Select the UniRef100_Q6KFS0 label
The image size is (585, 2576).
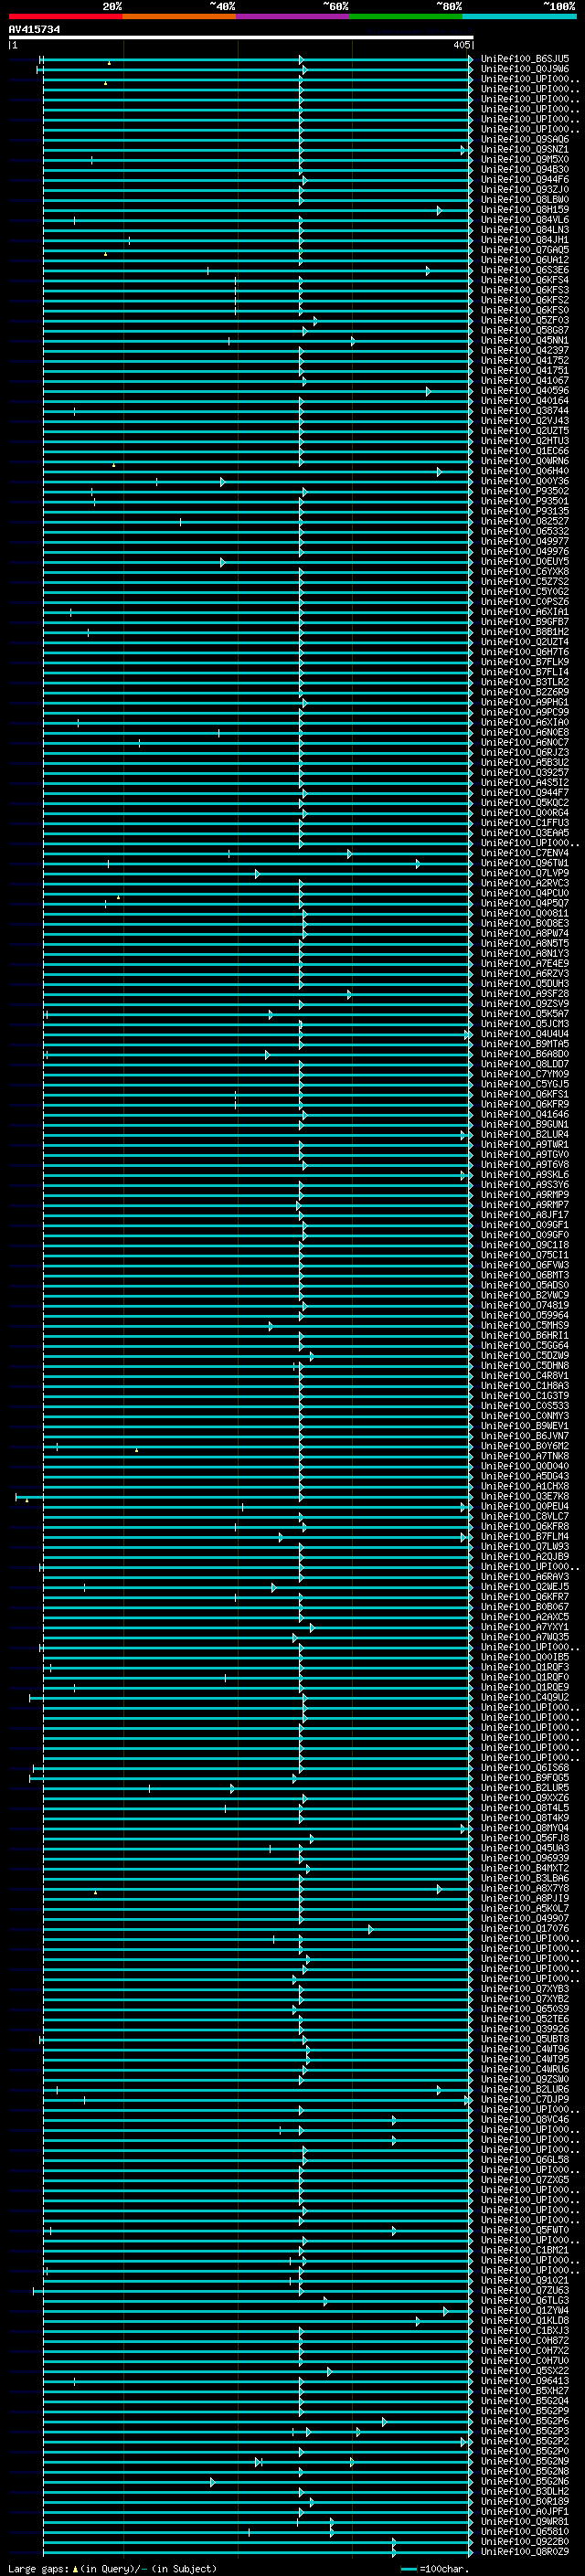pyautogui.click(x=525, y=310)
